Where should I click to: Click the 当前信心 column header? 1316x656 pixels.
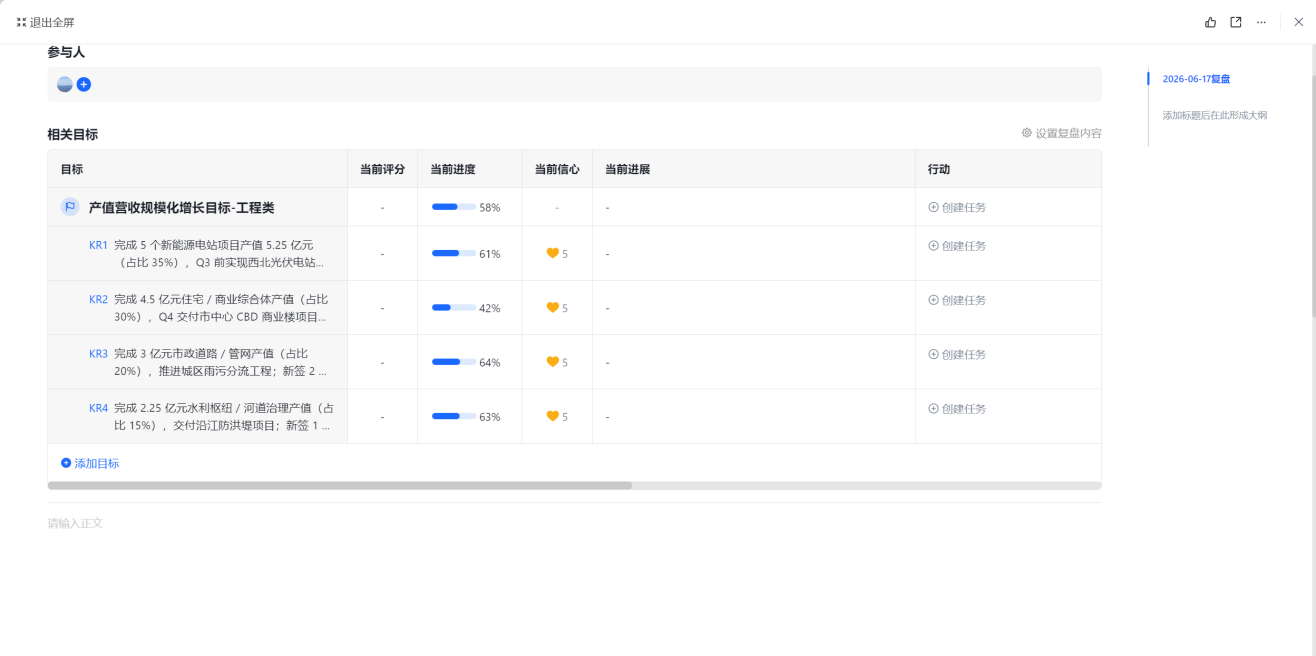[557, 169]
